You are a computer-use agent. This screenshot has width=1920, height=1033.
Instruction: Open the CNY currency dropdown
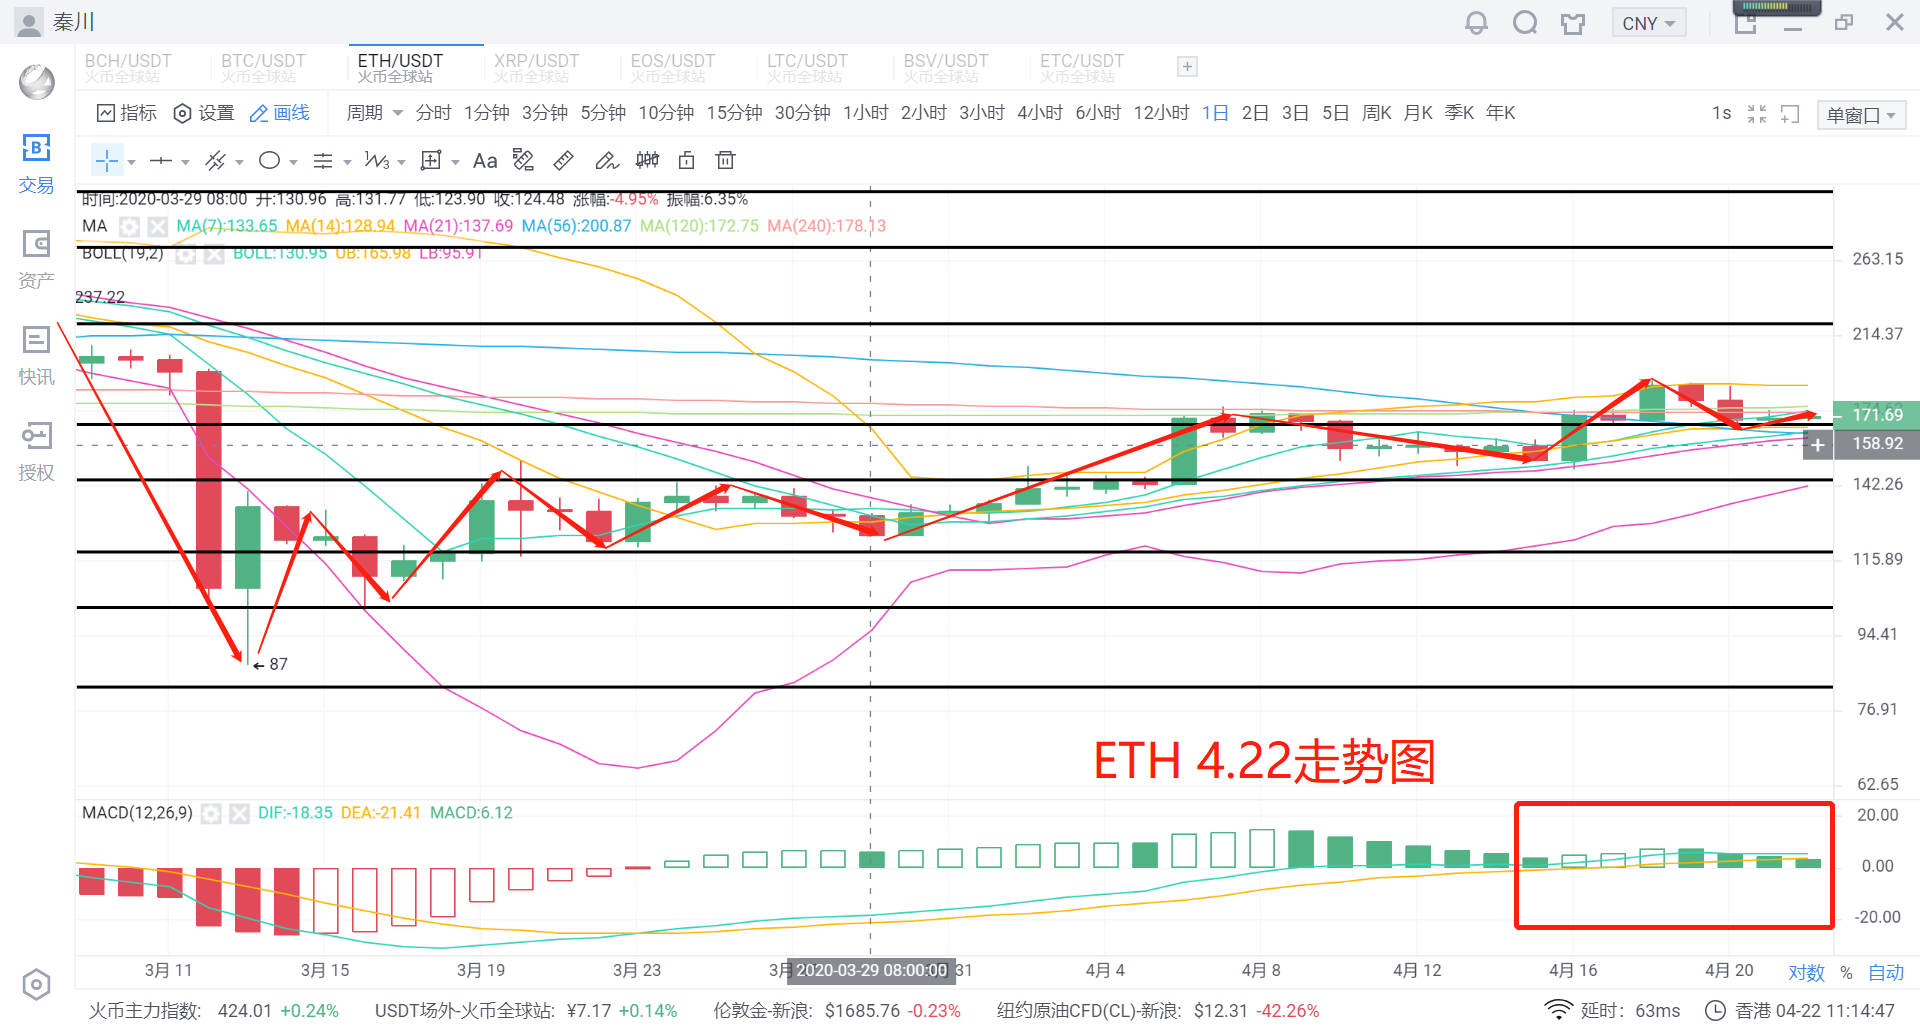point(1648,23)
